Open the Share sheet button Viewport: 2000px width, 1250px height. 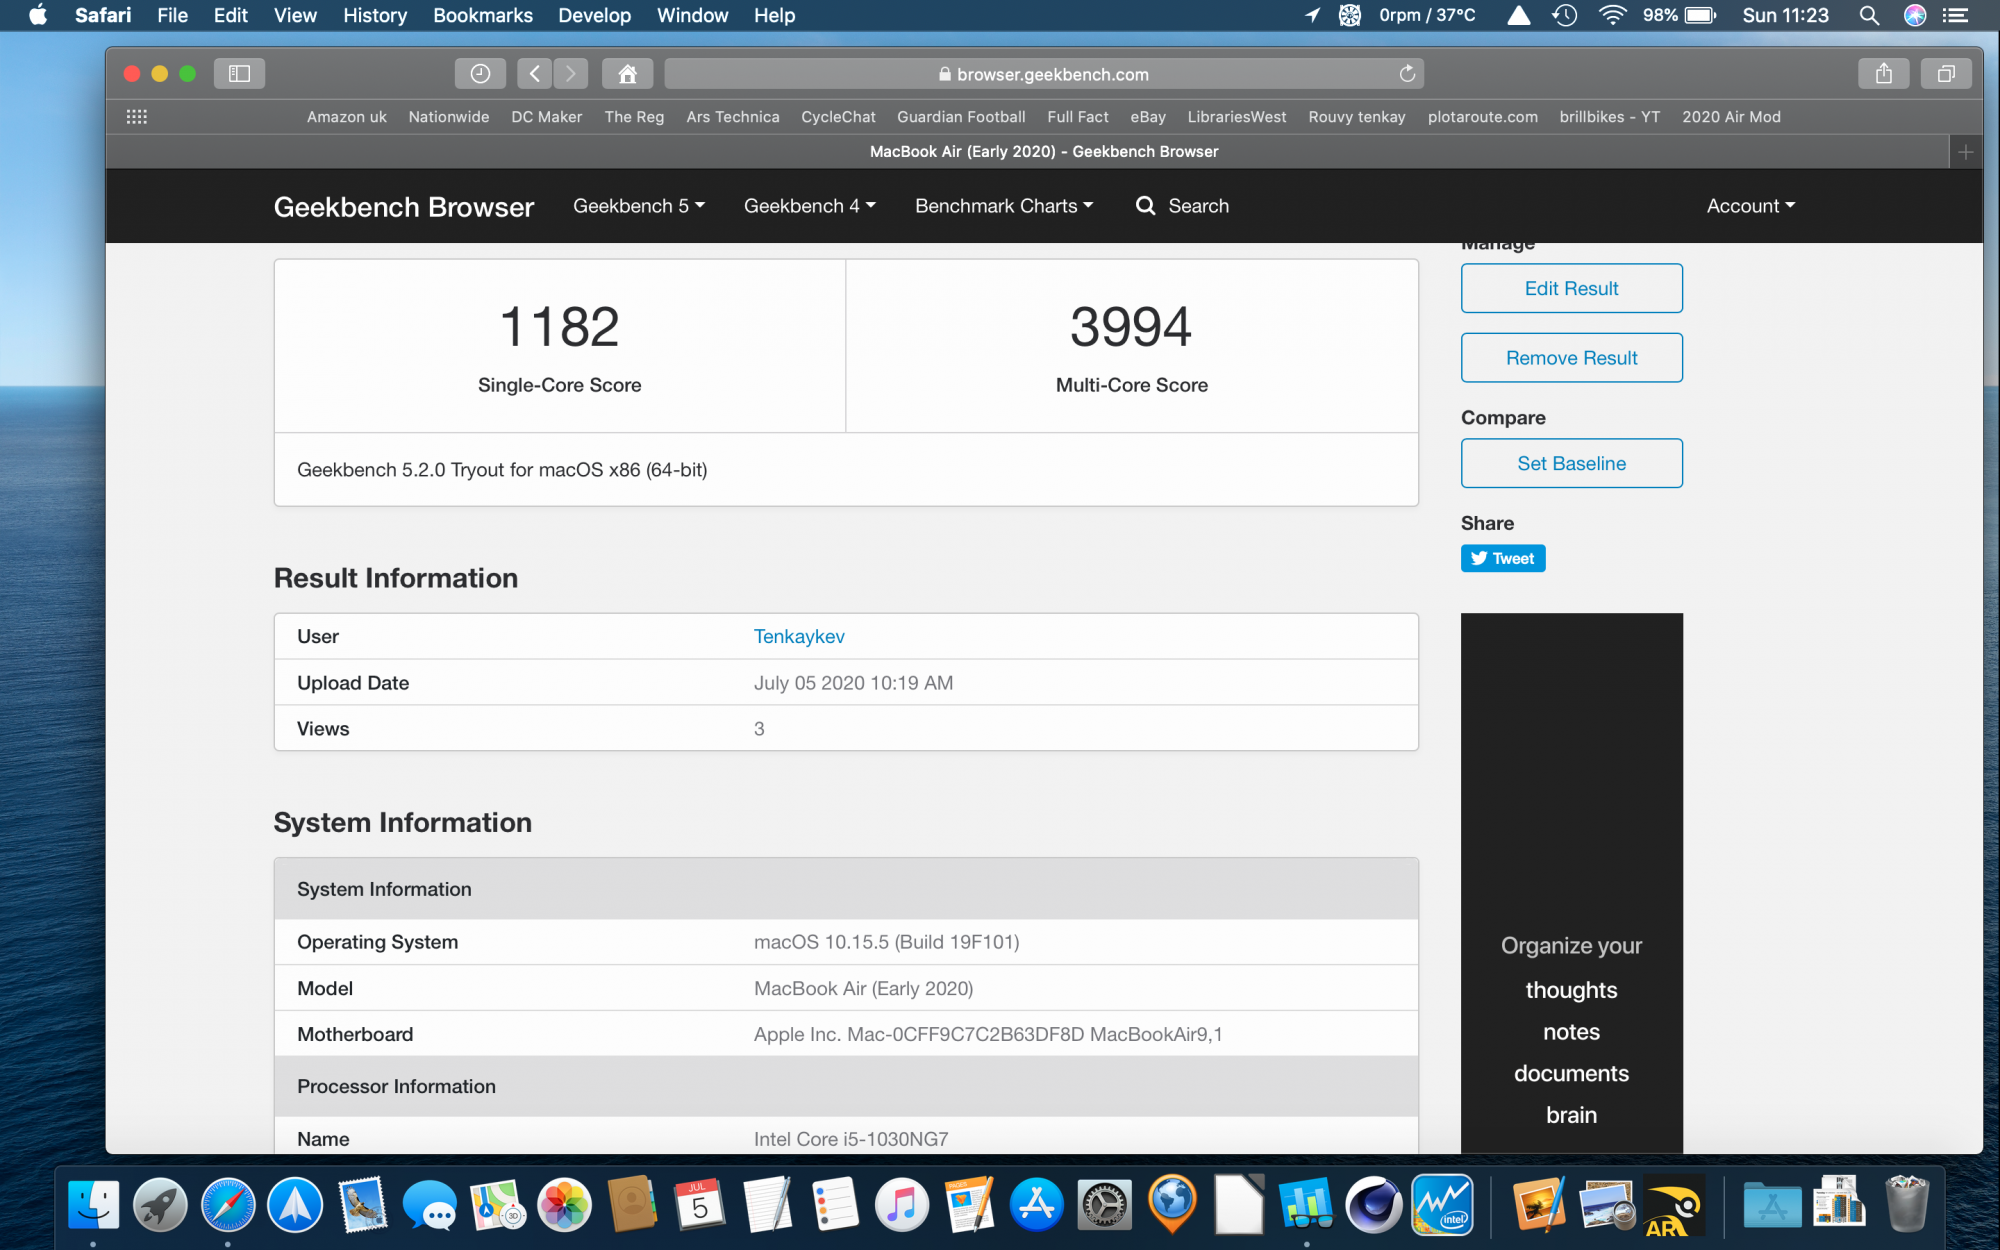[x=1884, y=73]
